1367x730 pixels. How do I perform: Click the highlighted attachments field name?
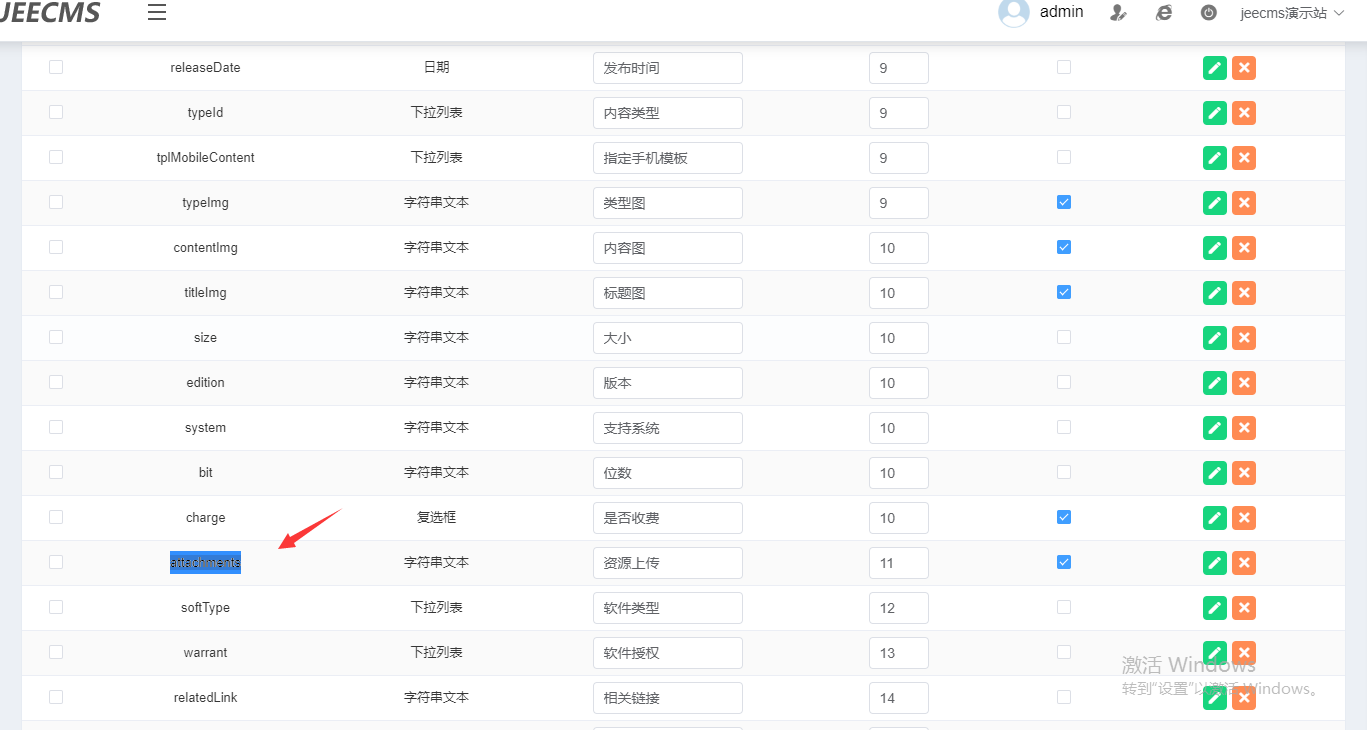pyautogui.click(x=205, y=563)
